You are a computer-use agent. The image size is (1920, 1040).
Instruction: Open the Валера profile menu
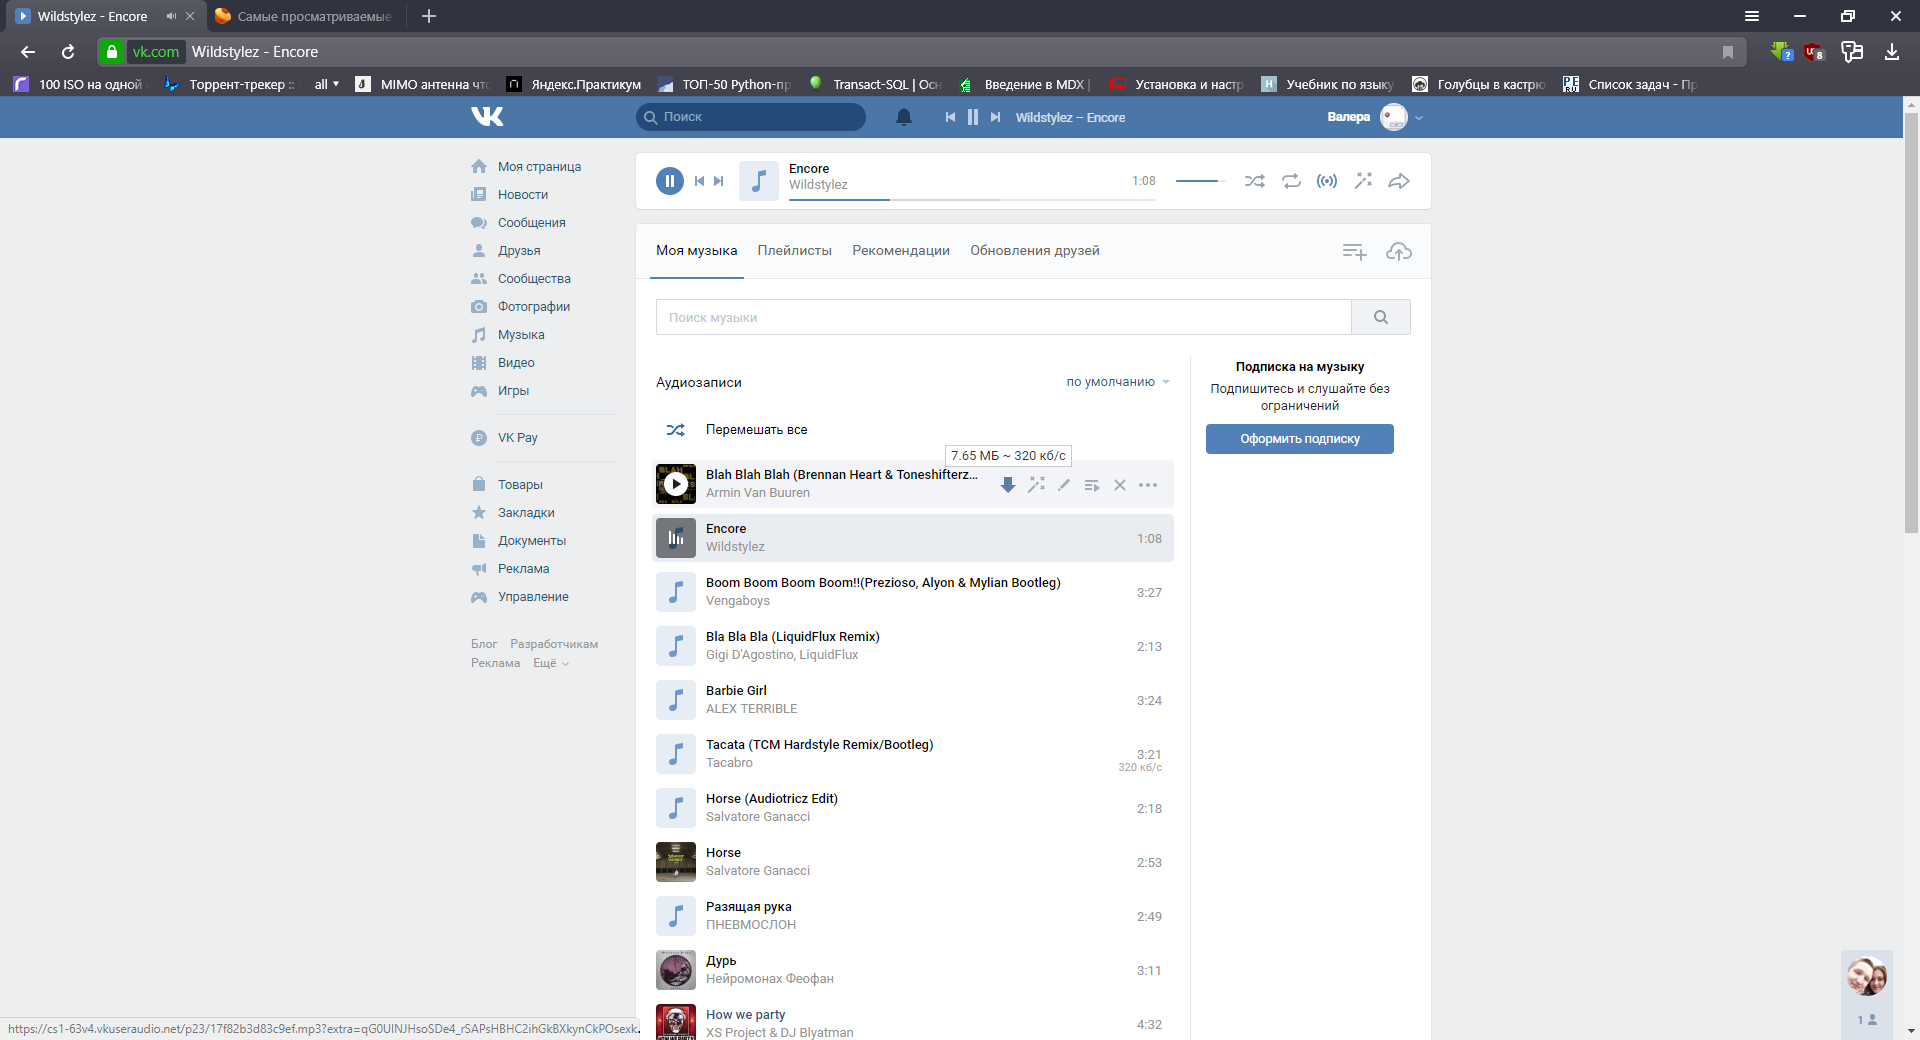1374,117
